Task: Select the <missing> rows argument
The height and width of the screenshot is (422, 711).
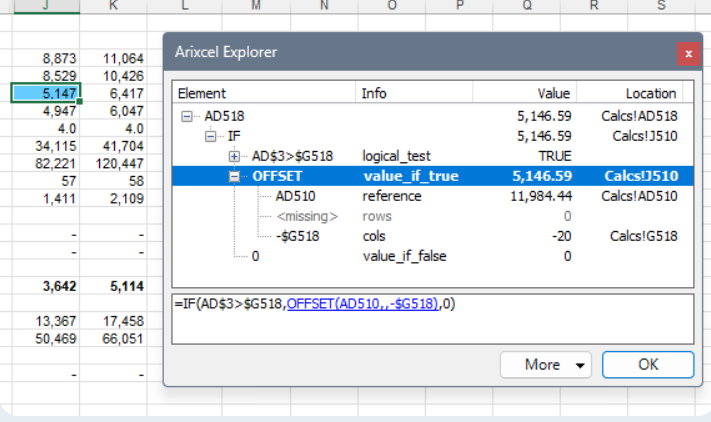Action: pyautogui.click(x=307, y=216)
